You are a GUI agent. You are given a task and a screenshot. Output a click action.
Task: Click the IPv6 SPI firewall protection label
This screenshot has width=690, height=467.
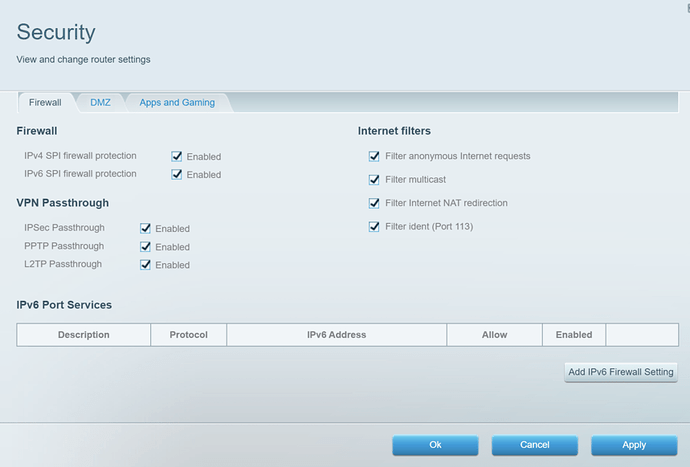[80, 174]
